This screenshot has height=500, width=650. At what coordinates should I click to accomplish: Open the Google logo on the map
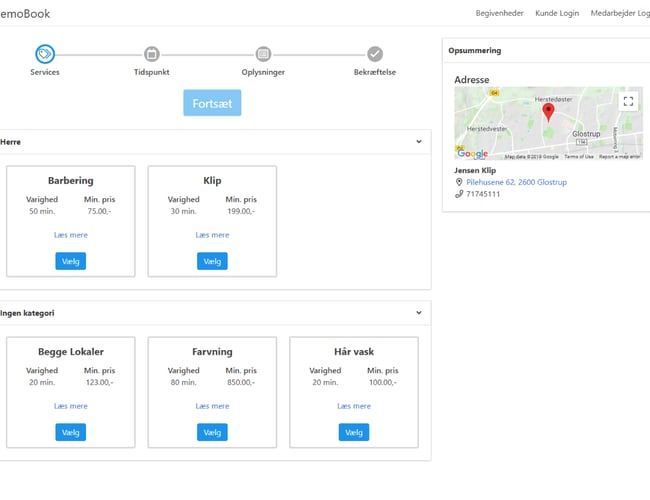pyautogui.click(x=472, y=153)
